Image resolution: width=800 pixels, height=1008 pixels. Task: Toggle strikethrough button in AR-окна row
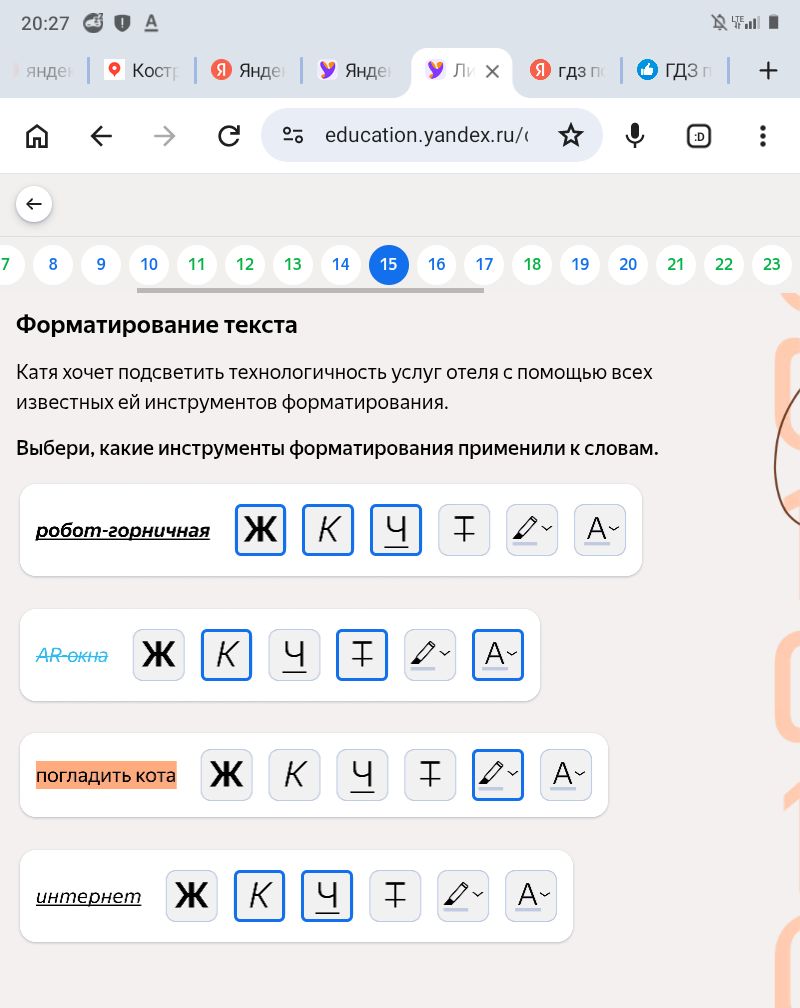click(362, 654)
